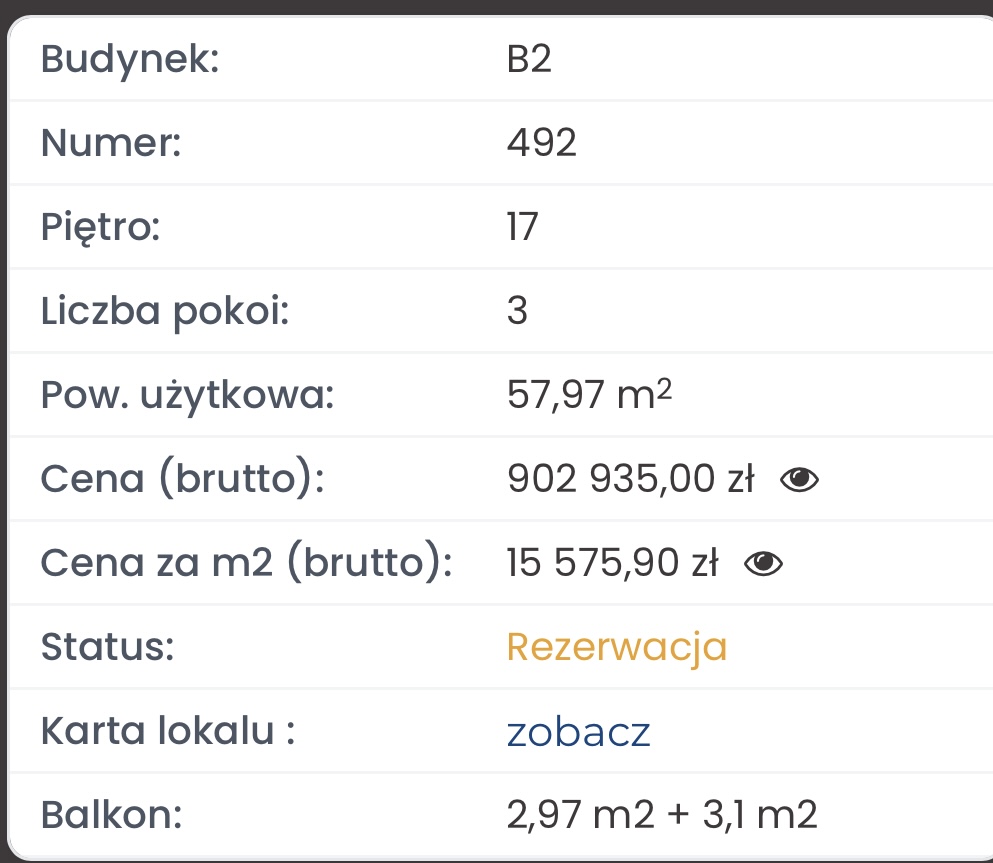Click the "Karta lokalu :" label

[168, 732]
